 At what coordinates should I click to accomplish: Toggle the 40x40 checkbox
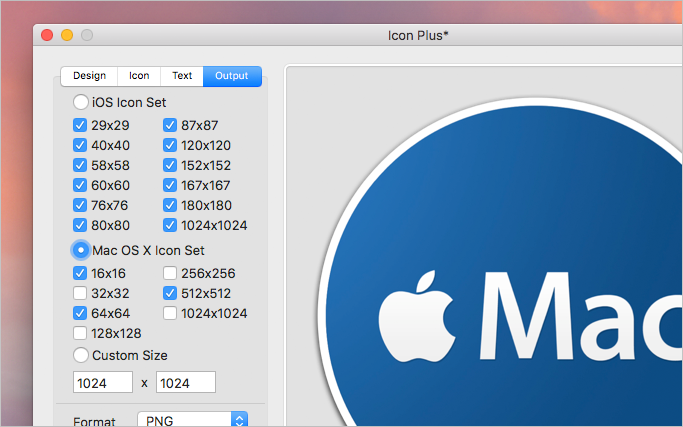[x=80, y=145]
